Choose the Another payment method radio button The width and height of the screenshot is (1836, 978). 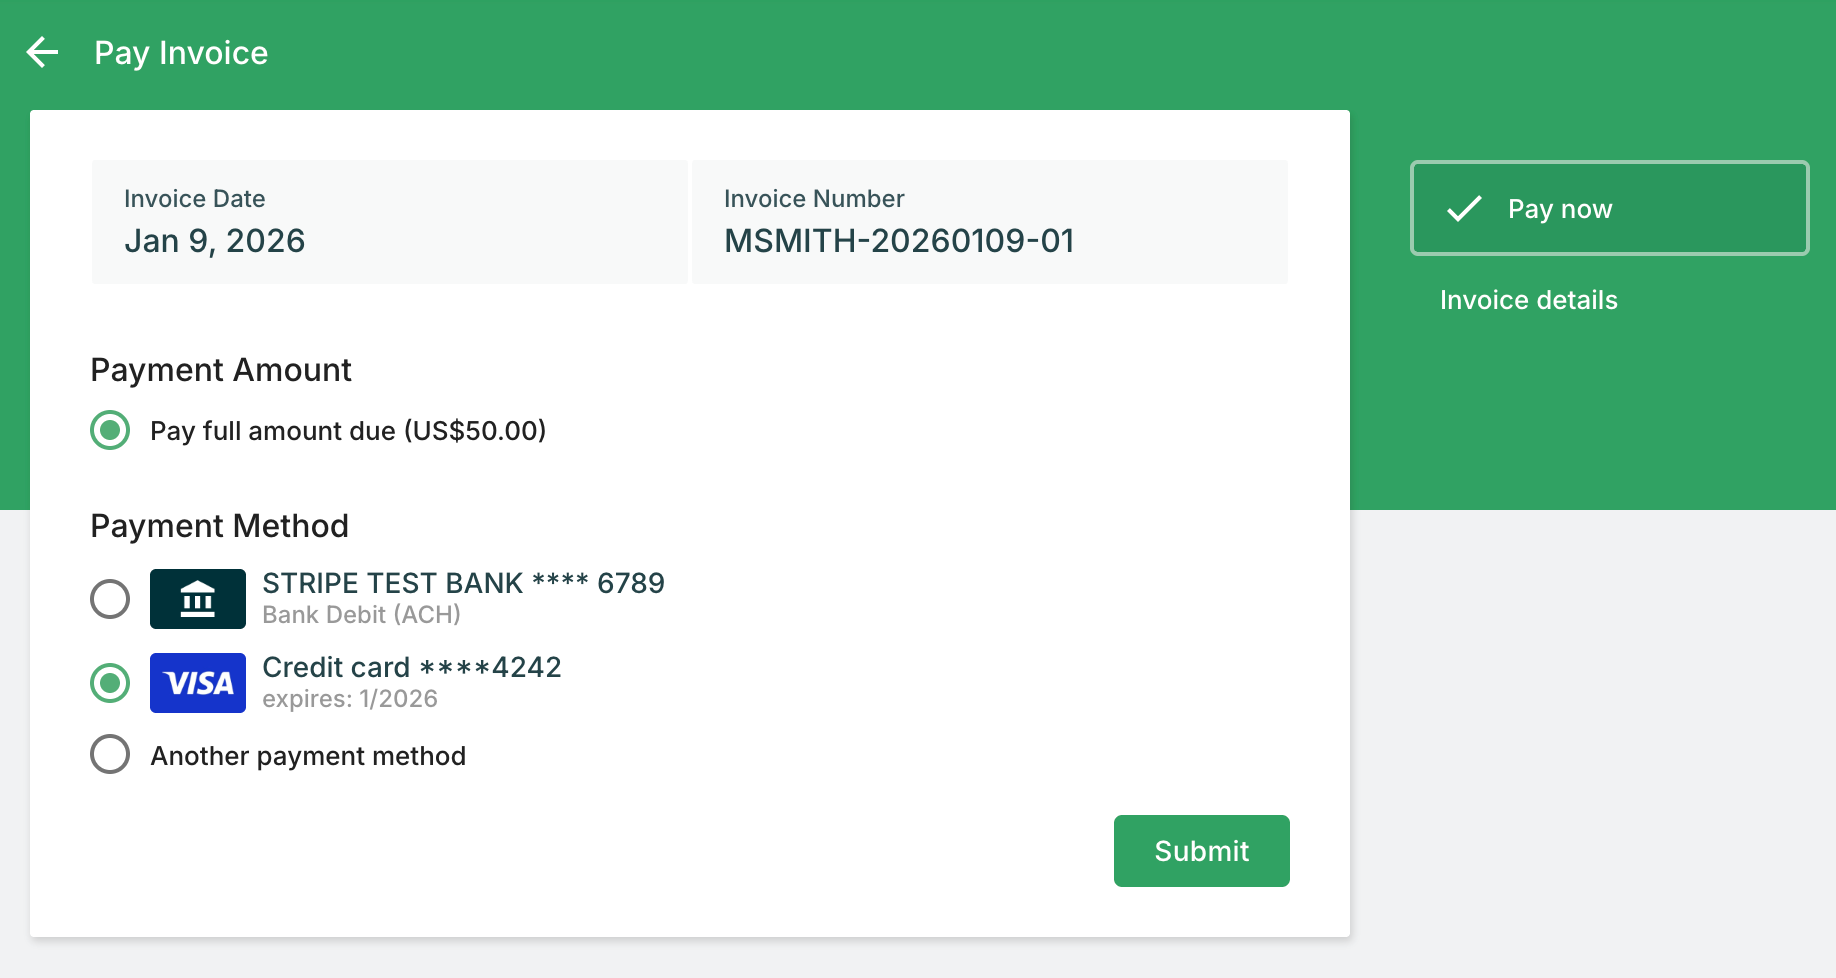[110, 755]
